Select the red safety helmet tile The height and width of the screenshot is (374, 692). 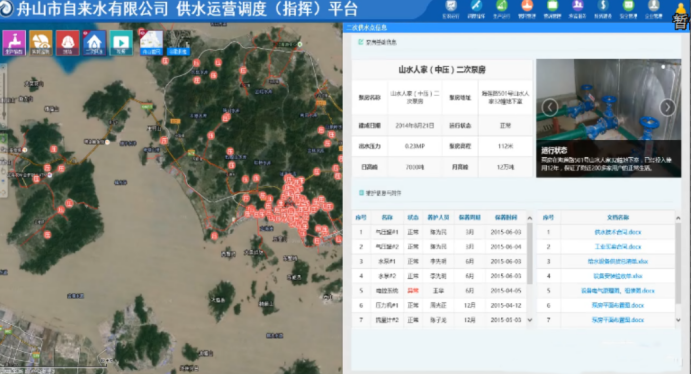tap(68, 43)
